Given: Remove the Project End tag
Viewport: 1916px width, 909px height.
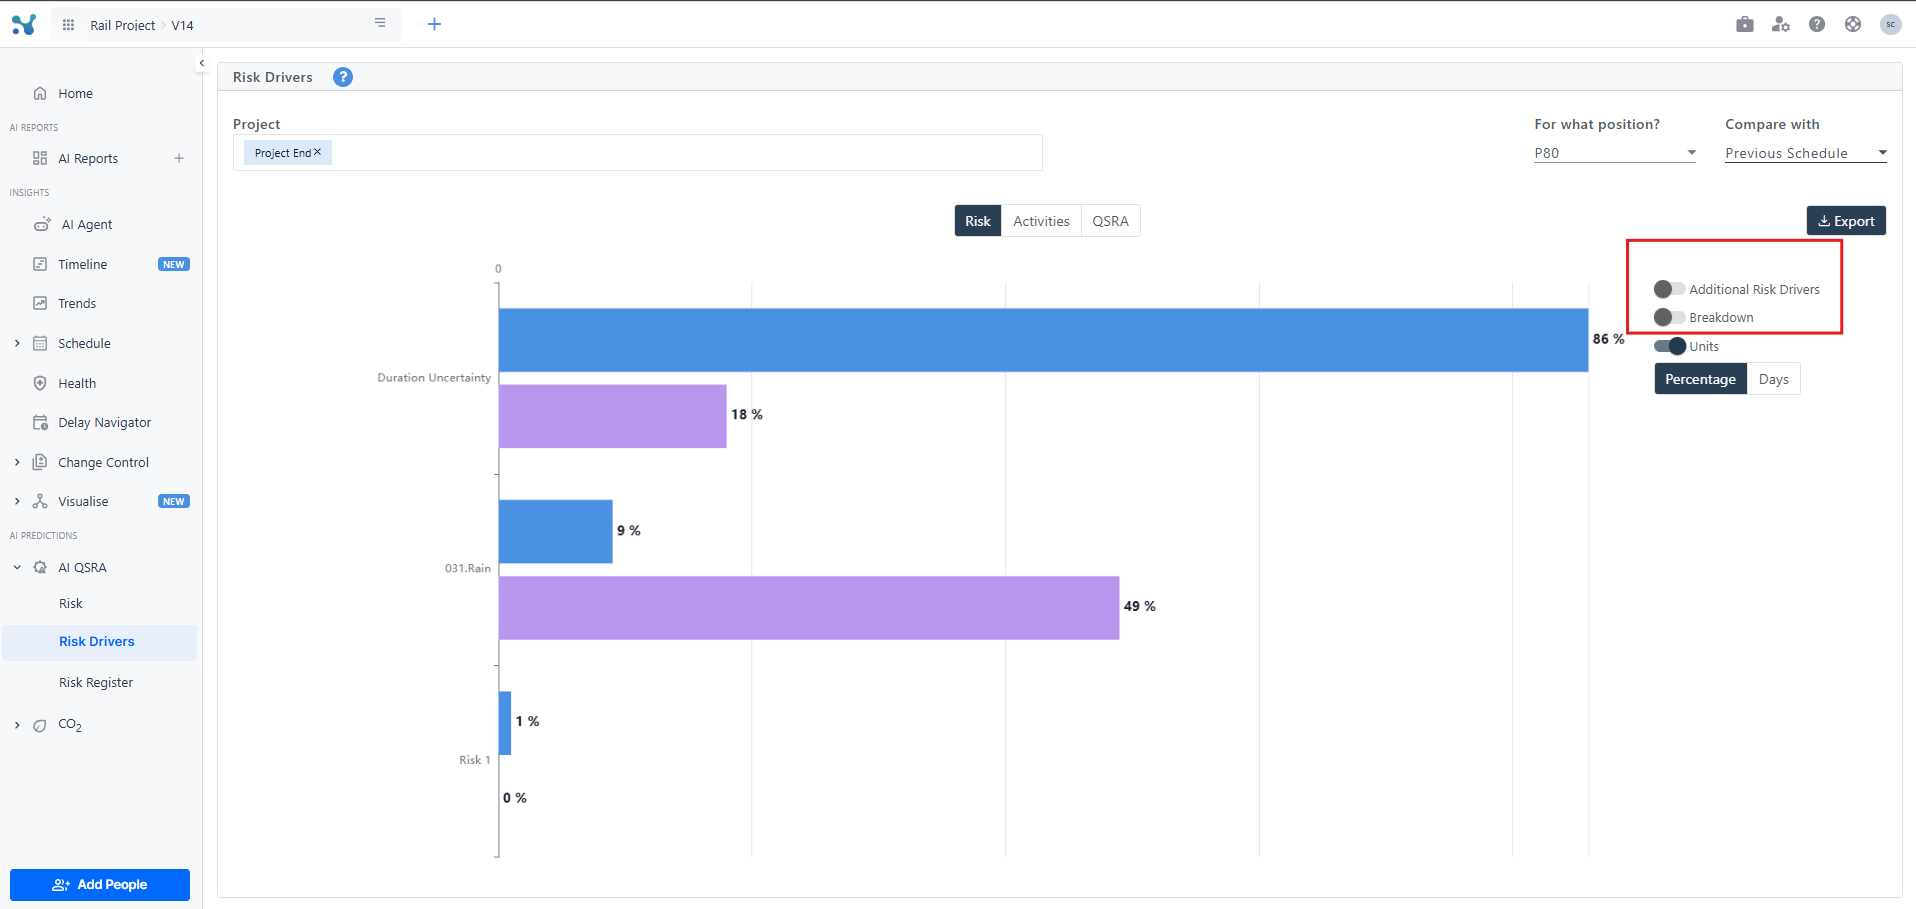Looking at the screenshot, I should pos(318,152).
